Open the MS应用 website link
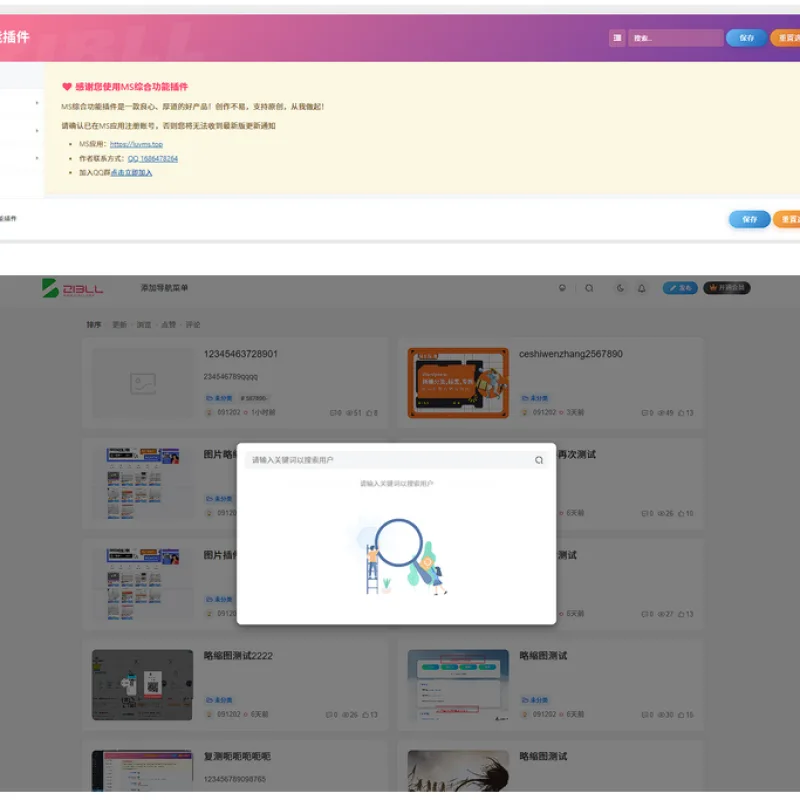This screenshot has height=800, width=800. [x=136, y=144]
